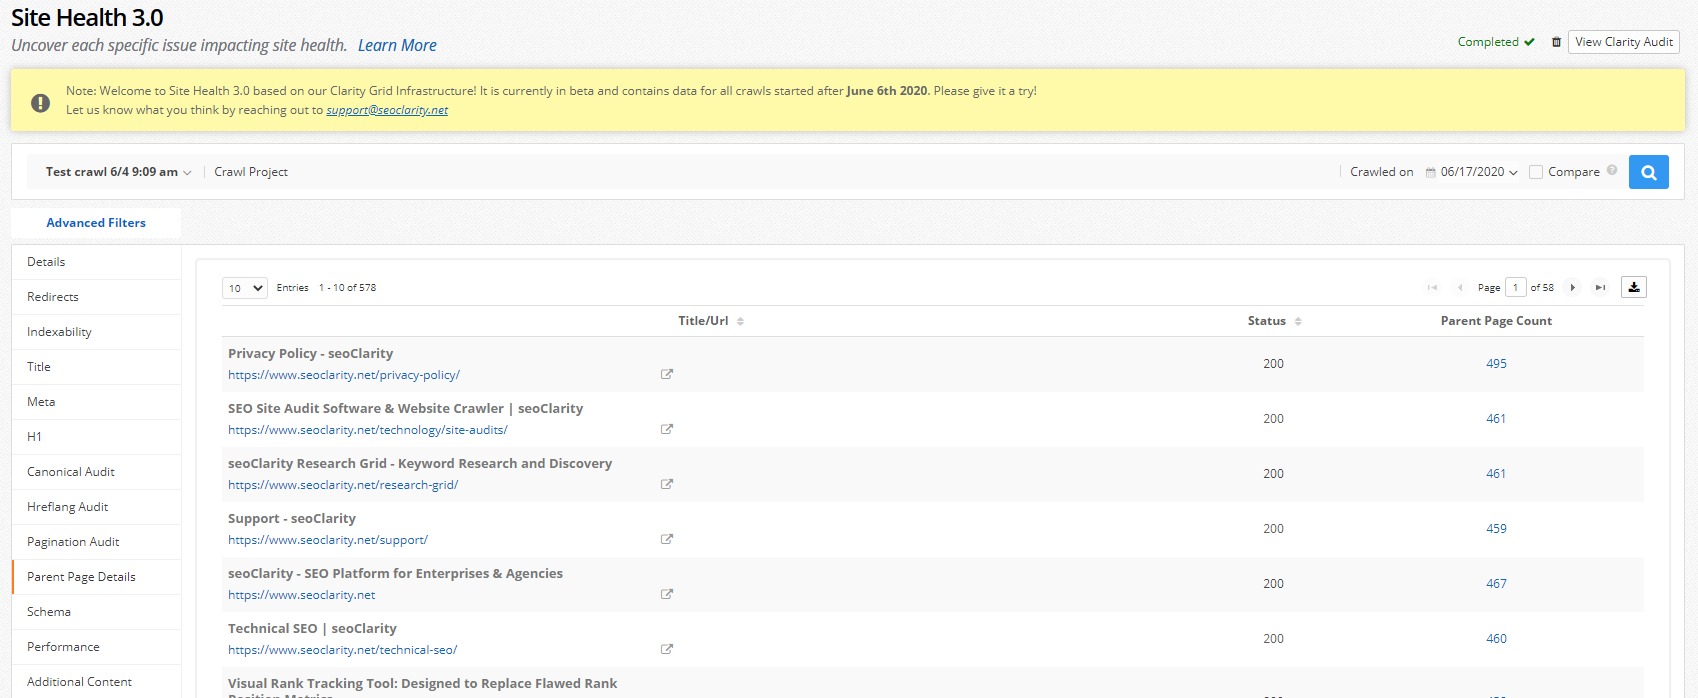Go to the next page arrow

[1572, 287]
